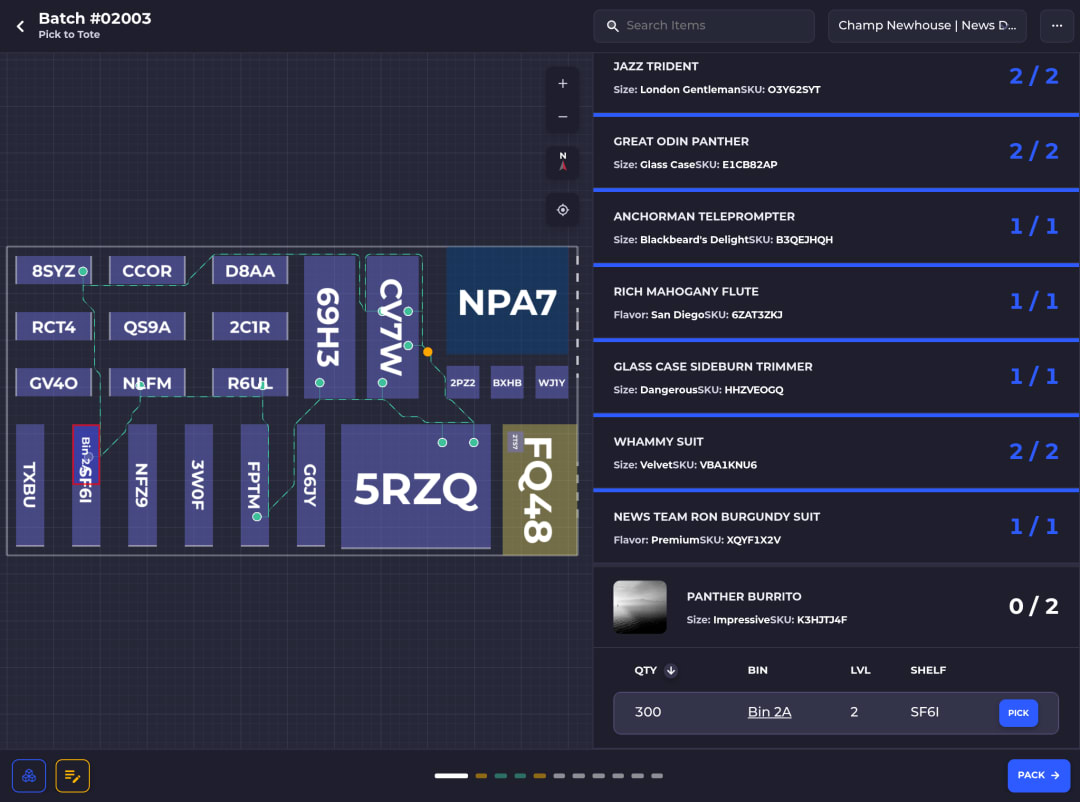Zoom in on the warehouse map
This screenshot has width=1080, height=802.
click(563, 84)
